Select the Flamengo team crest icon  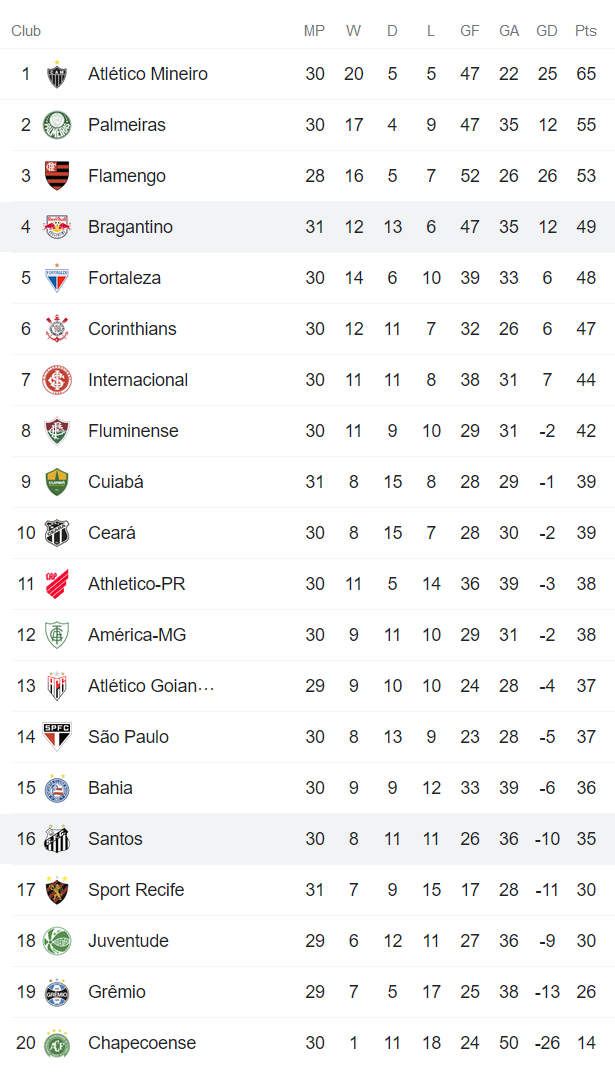(x=57, y=177)
